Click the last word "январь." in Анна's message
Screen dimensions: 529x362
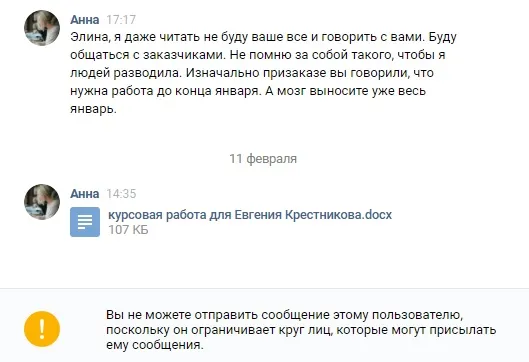point(93,109)
